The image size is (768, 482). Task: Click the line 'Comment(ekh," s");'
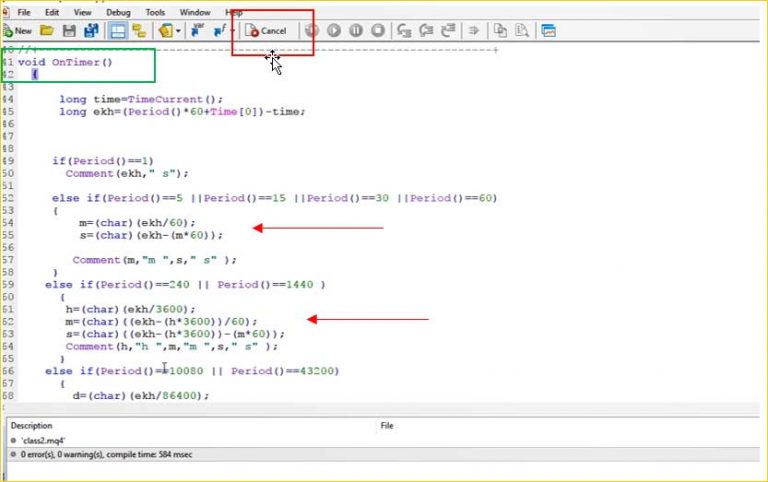127,173
